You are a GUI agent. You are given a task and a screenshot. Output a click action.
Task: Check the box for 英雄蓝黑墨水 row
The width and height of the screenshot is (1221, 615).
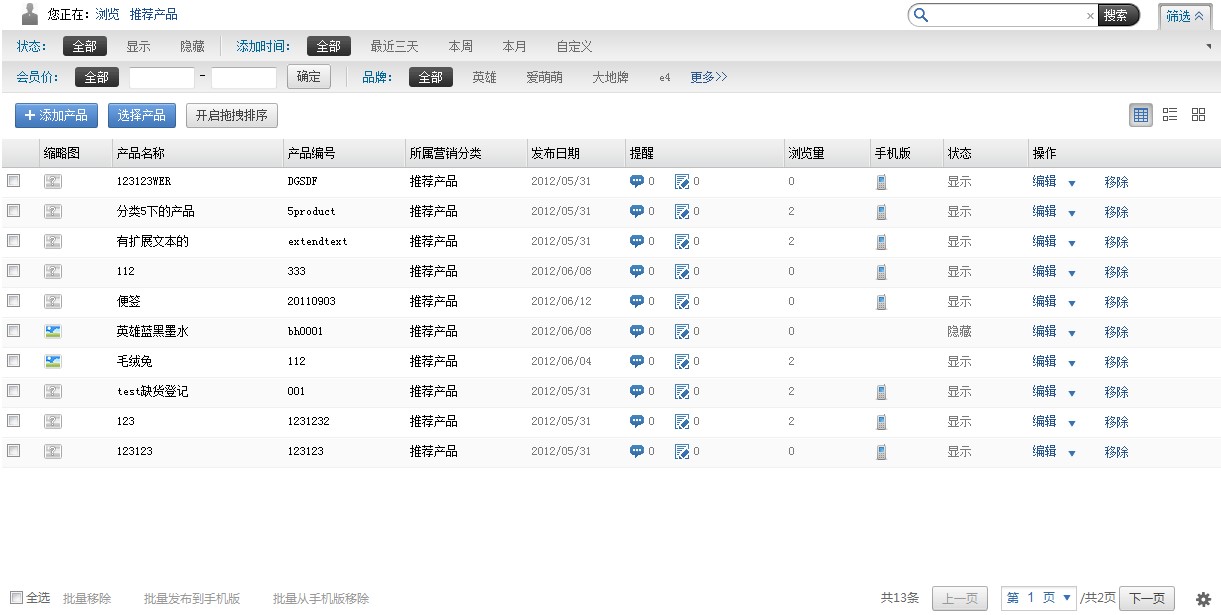coord(14,331)
